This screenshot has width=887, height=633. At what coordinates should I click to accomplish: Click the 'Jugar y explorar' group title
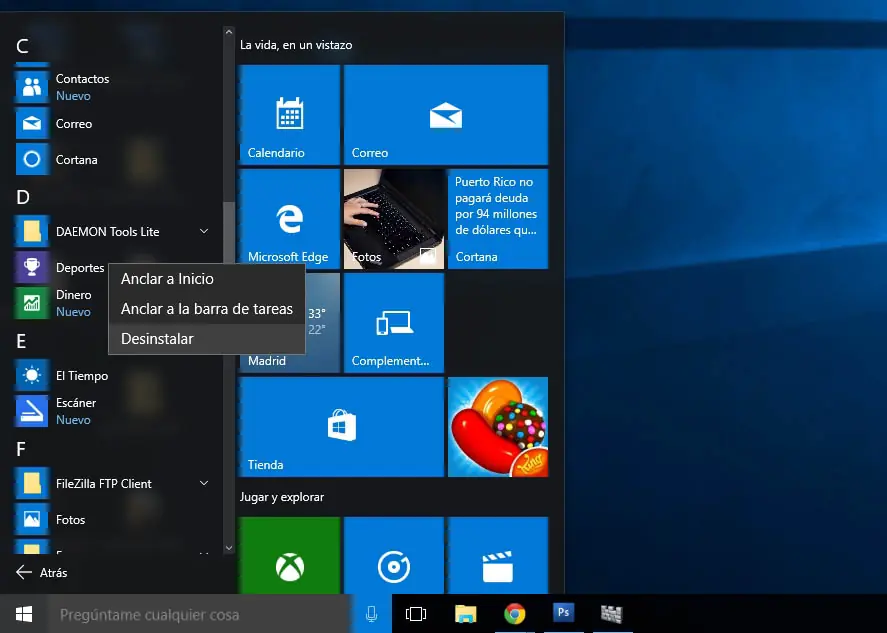[282, 497]
